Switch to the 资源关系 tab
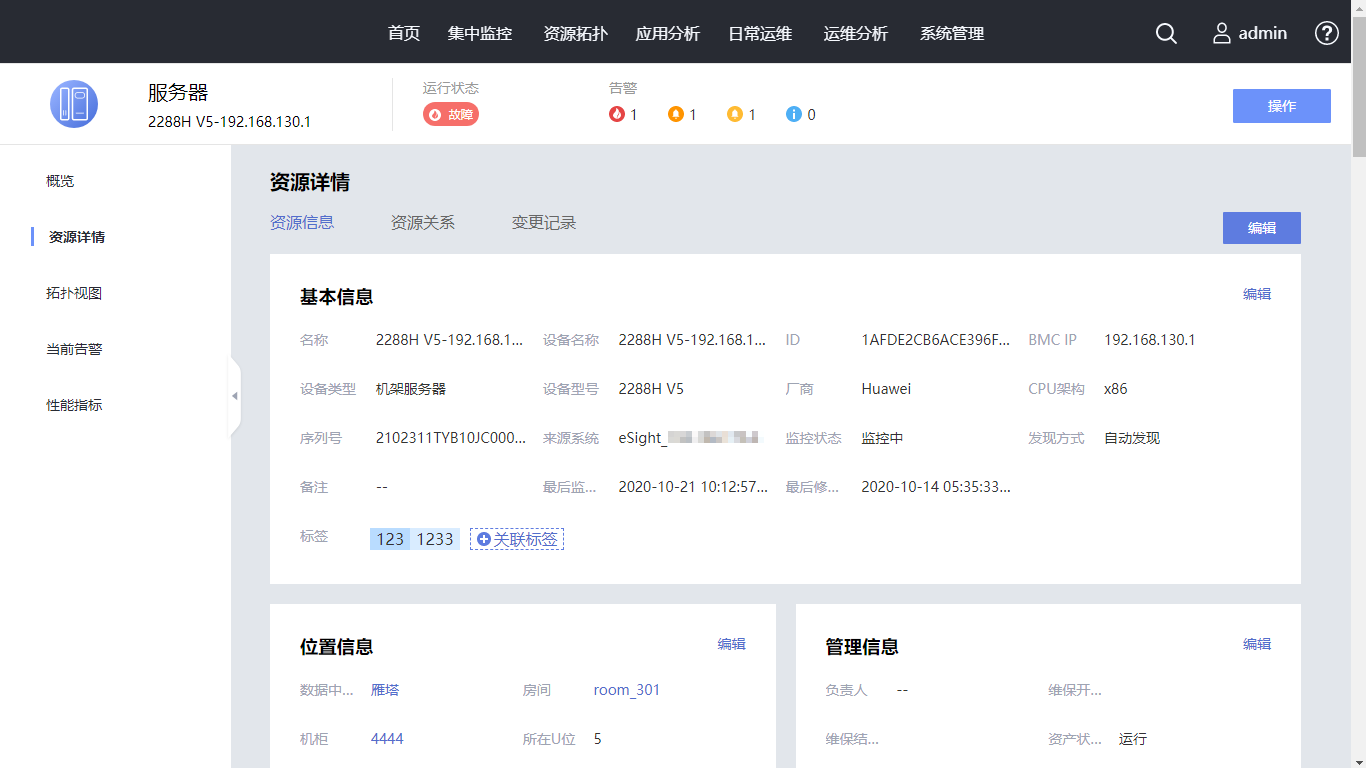Viewport: 1366px width, 768px height. (422, 222)
